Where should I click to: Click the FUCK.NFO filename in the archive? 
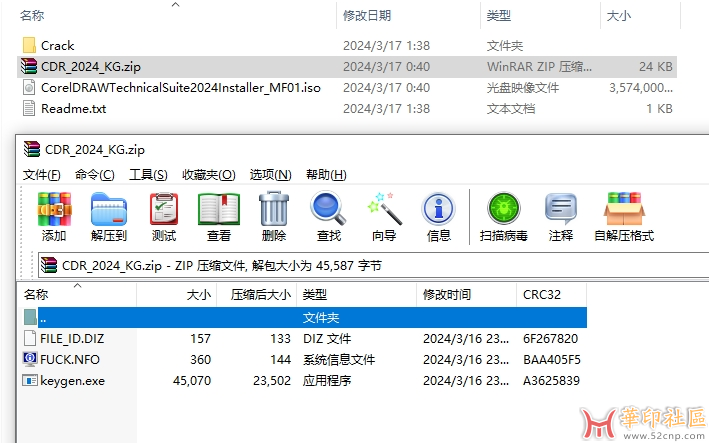[x=70, y=360]
